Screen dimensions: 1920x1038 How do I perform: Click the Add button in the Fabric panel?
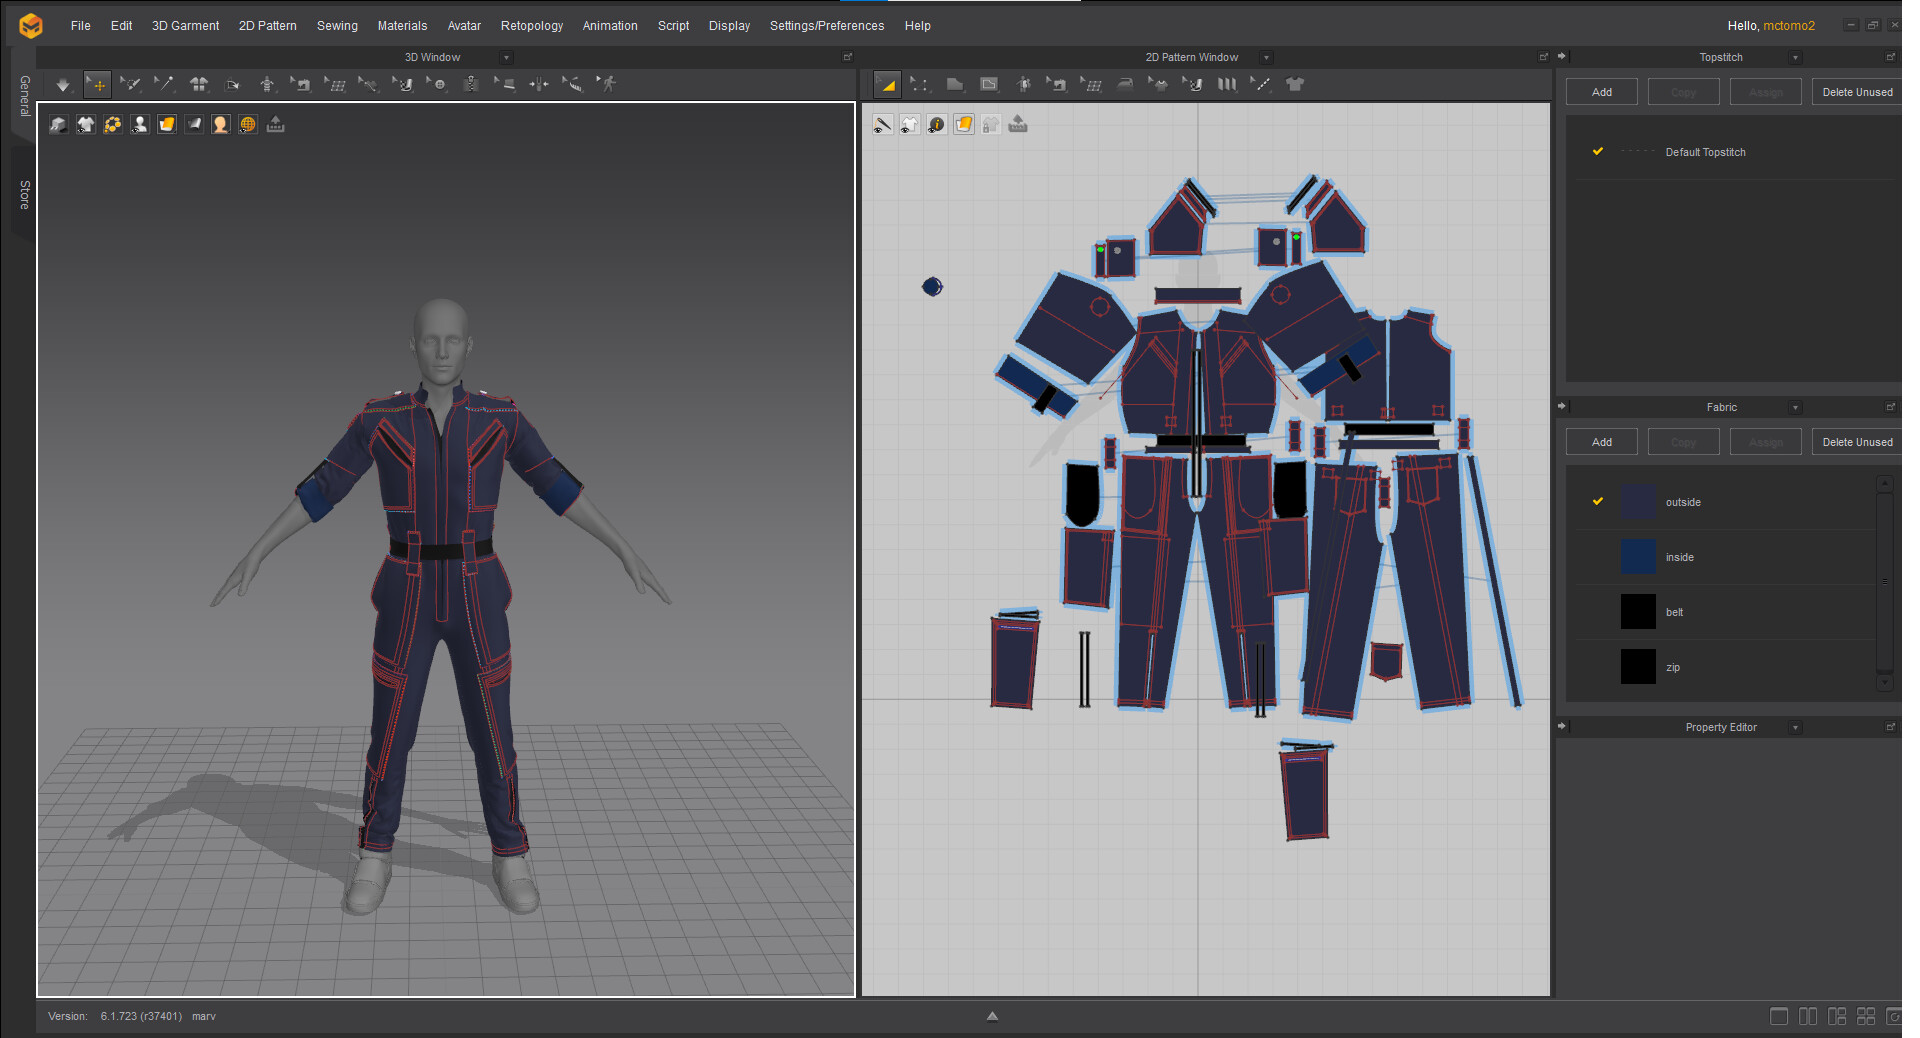pyautogui.click(x=1601, y=441)
